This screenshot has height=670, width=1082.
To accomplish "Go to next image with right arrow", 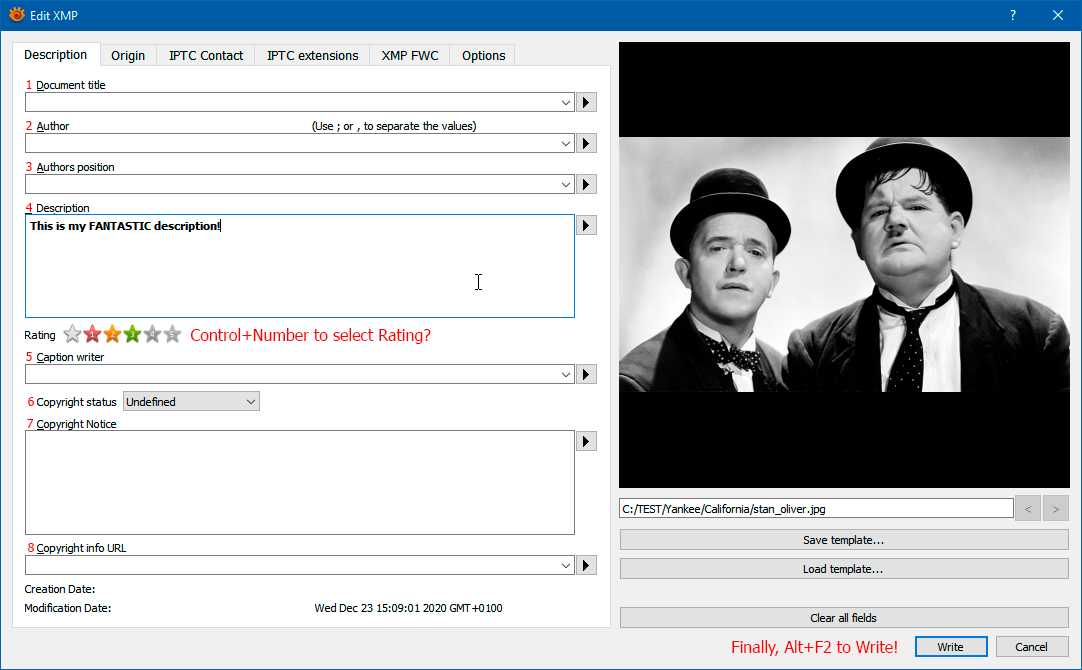I will tap(1055, 509).
